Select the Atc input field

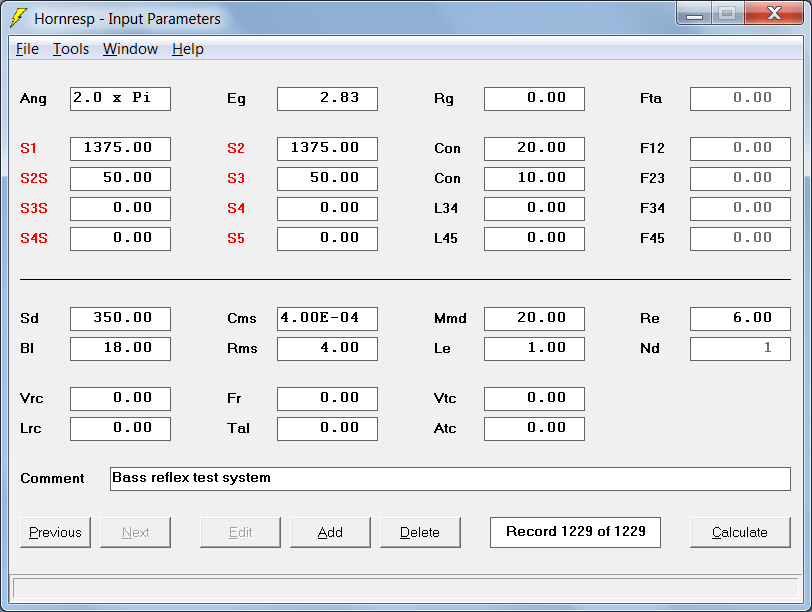click(534, 429)
